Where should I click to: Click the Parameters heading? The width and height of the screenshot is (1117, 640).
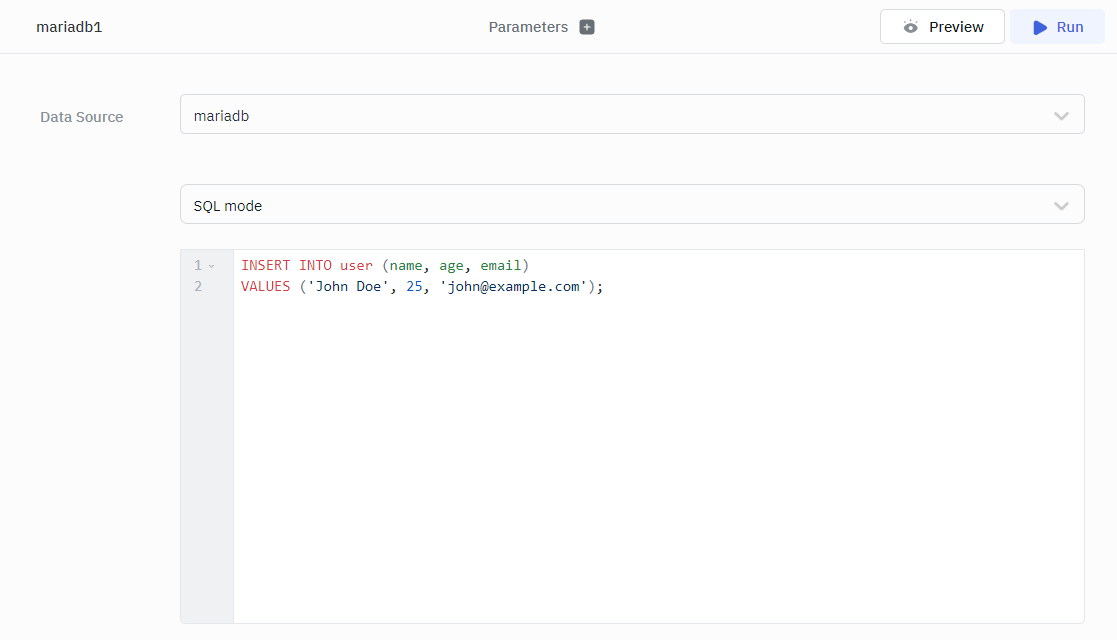click(528, 27)
